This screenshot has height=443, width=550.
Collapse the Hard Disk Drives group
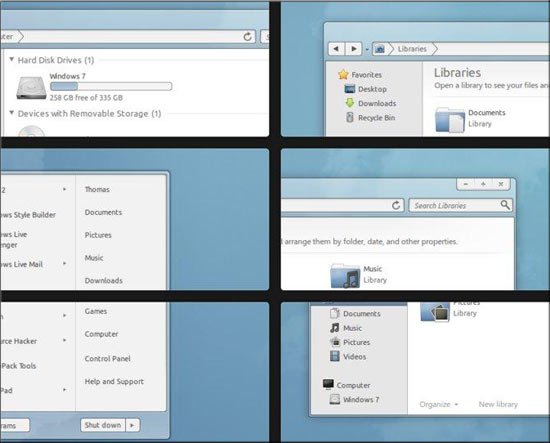(x=12, y=60)
